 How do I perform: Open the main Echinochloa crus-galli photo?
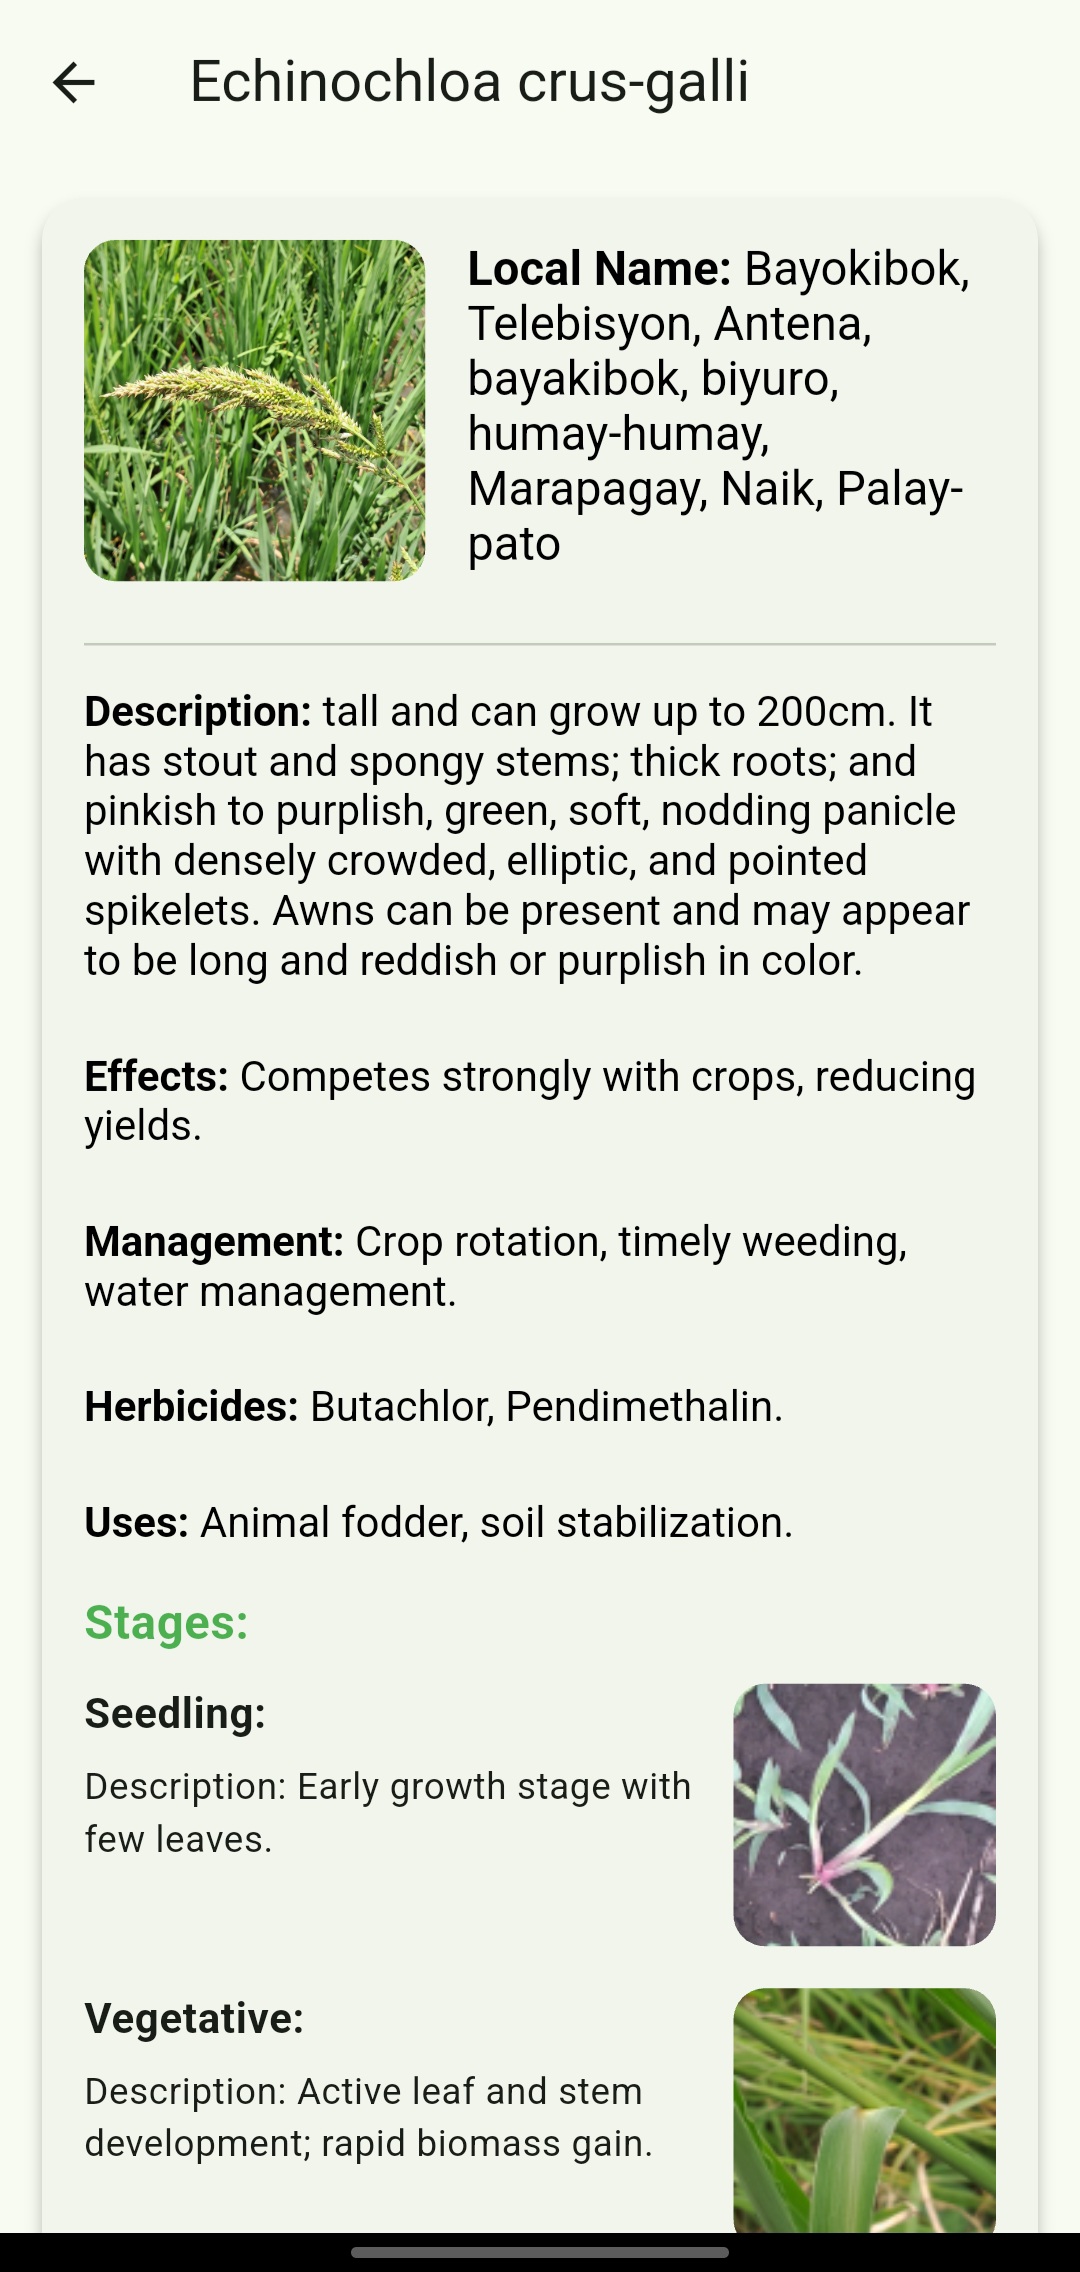coord(255,410)
